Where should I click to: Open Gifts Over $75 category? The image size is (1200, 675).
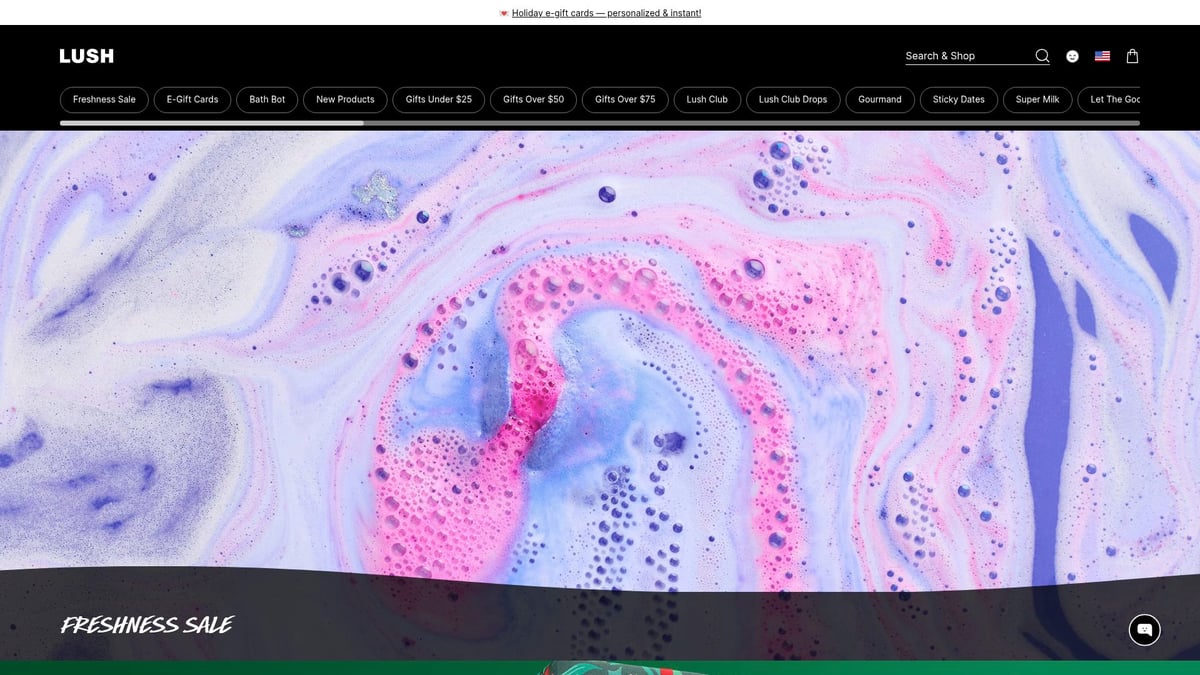(625, 100)
